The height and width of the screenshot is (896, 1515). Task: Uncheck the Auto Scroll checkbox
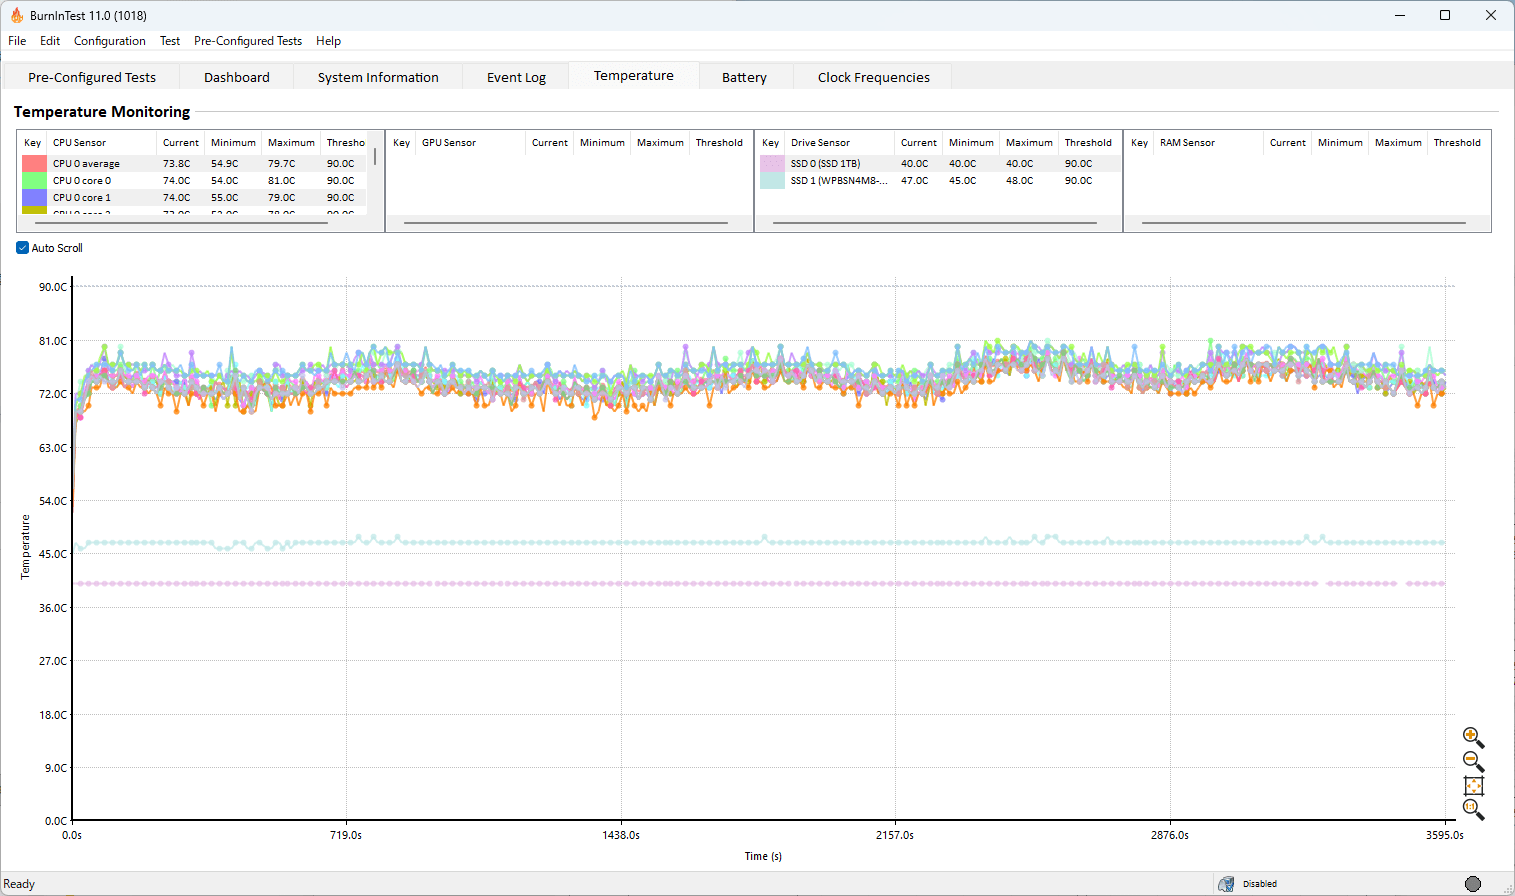click(23, 248)
